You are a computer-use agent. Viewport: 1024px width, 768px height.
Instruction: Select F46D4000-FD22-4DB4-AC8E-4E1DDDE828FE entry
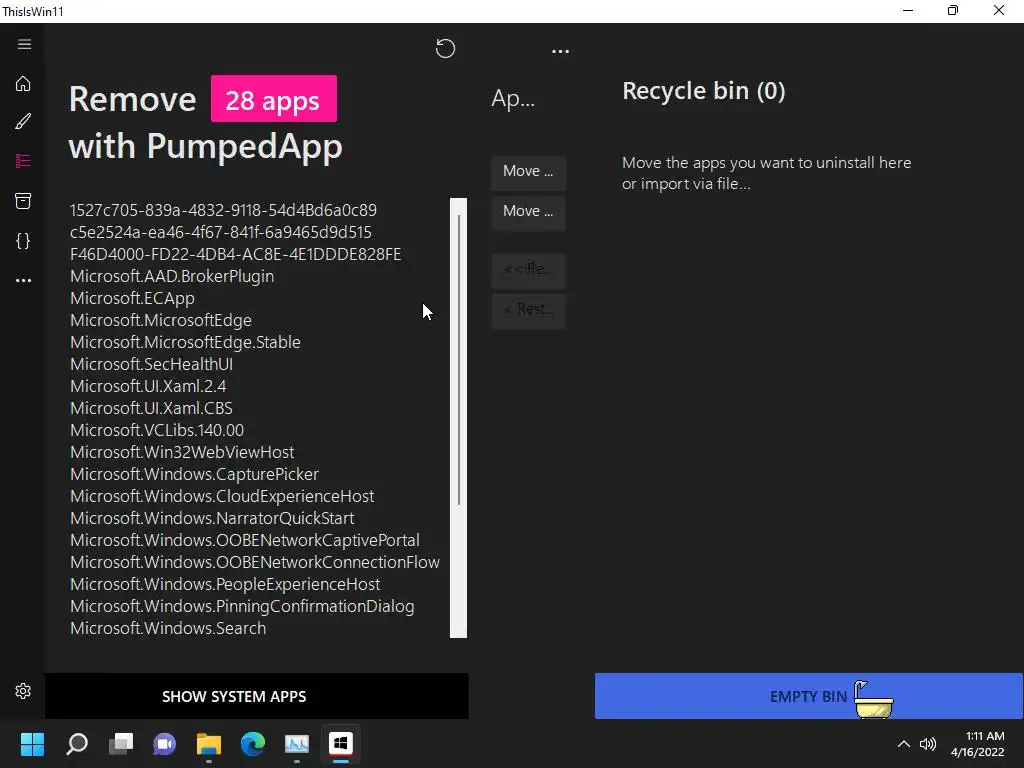tap(236, 255)
